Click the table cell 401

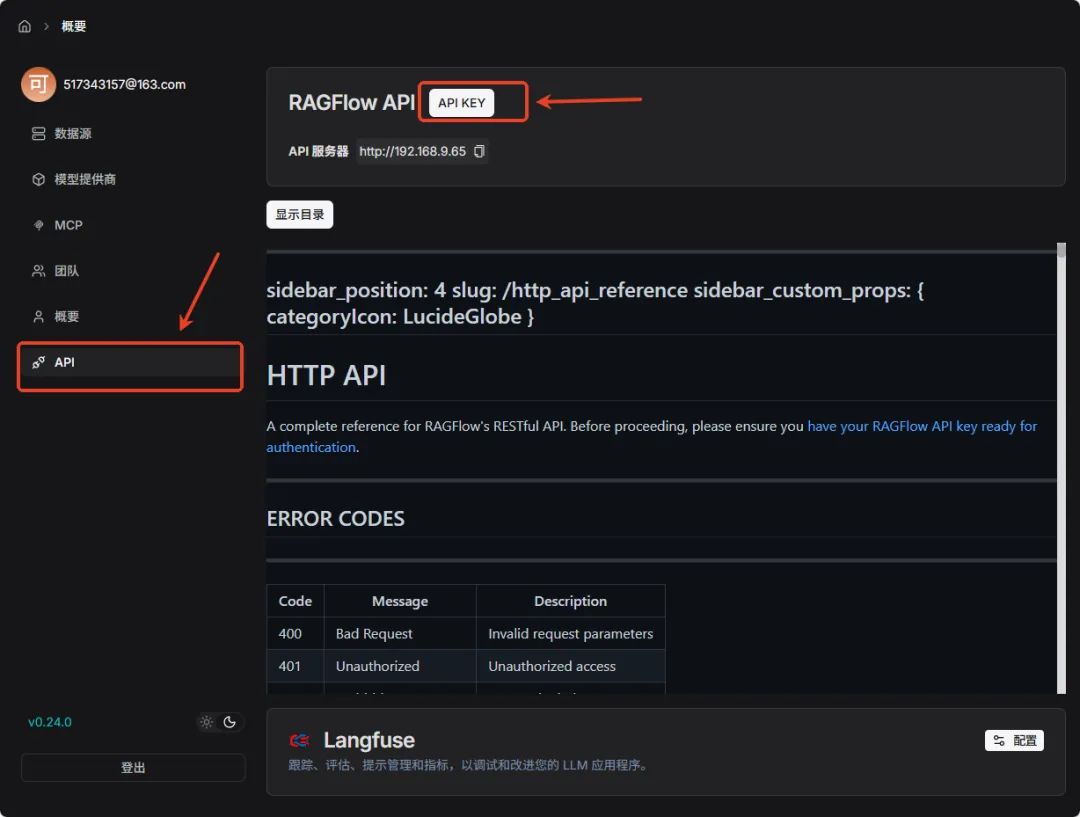pyautogui.click(x=295, y=666)
